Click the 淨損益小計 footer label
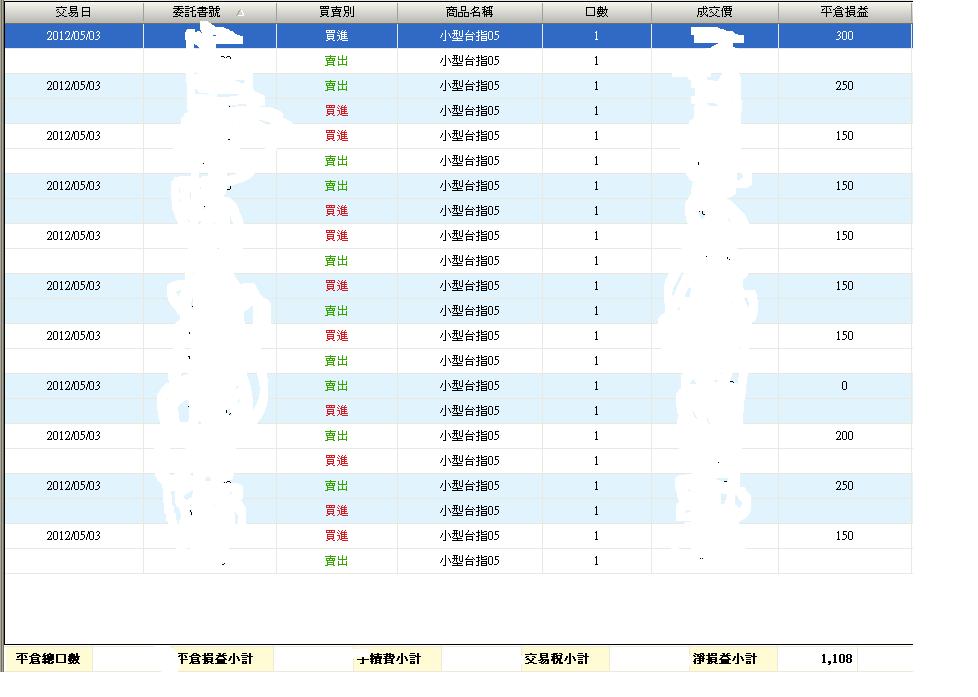Viewport: 978px width, 697px height. coord(724,658)
